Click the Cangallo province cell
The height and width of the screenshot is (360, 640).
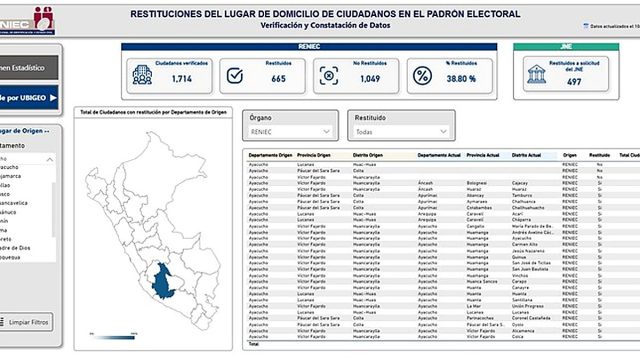click(x=476, y=226)
